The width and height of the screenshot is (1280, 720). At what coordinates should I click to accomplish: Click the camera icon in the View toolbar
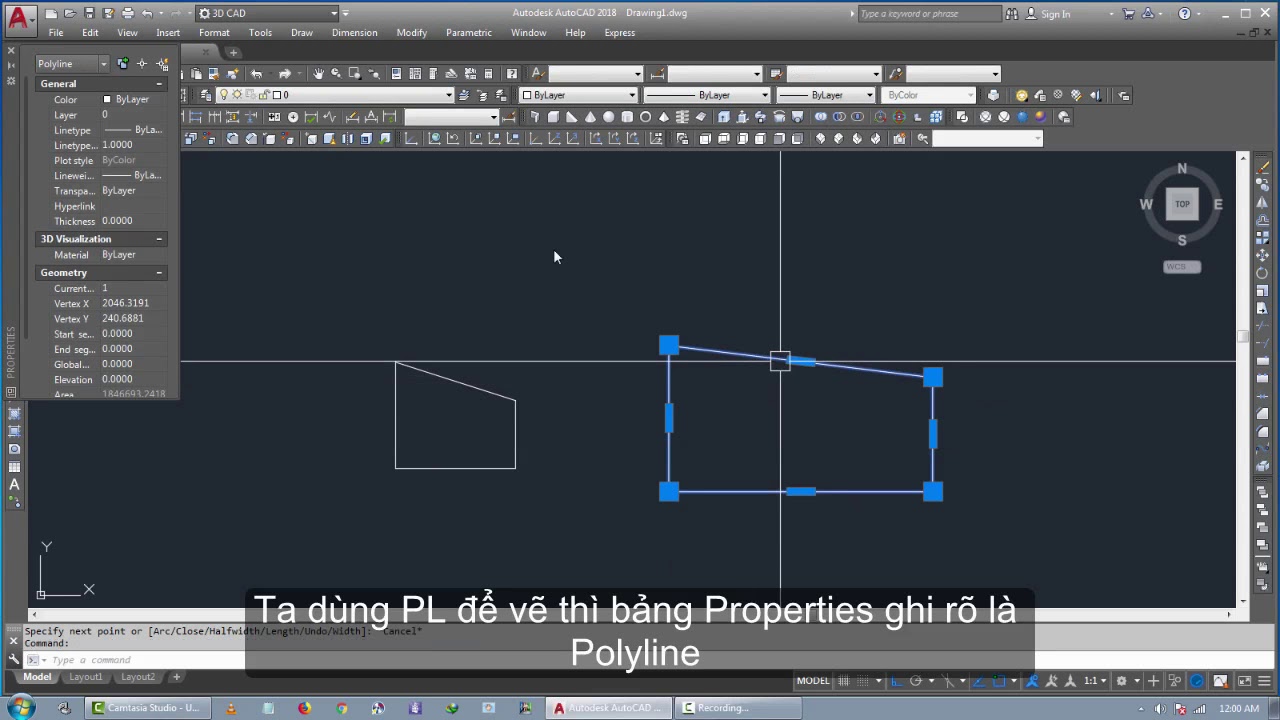click(899, 139)
